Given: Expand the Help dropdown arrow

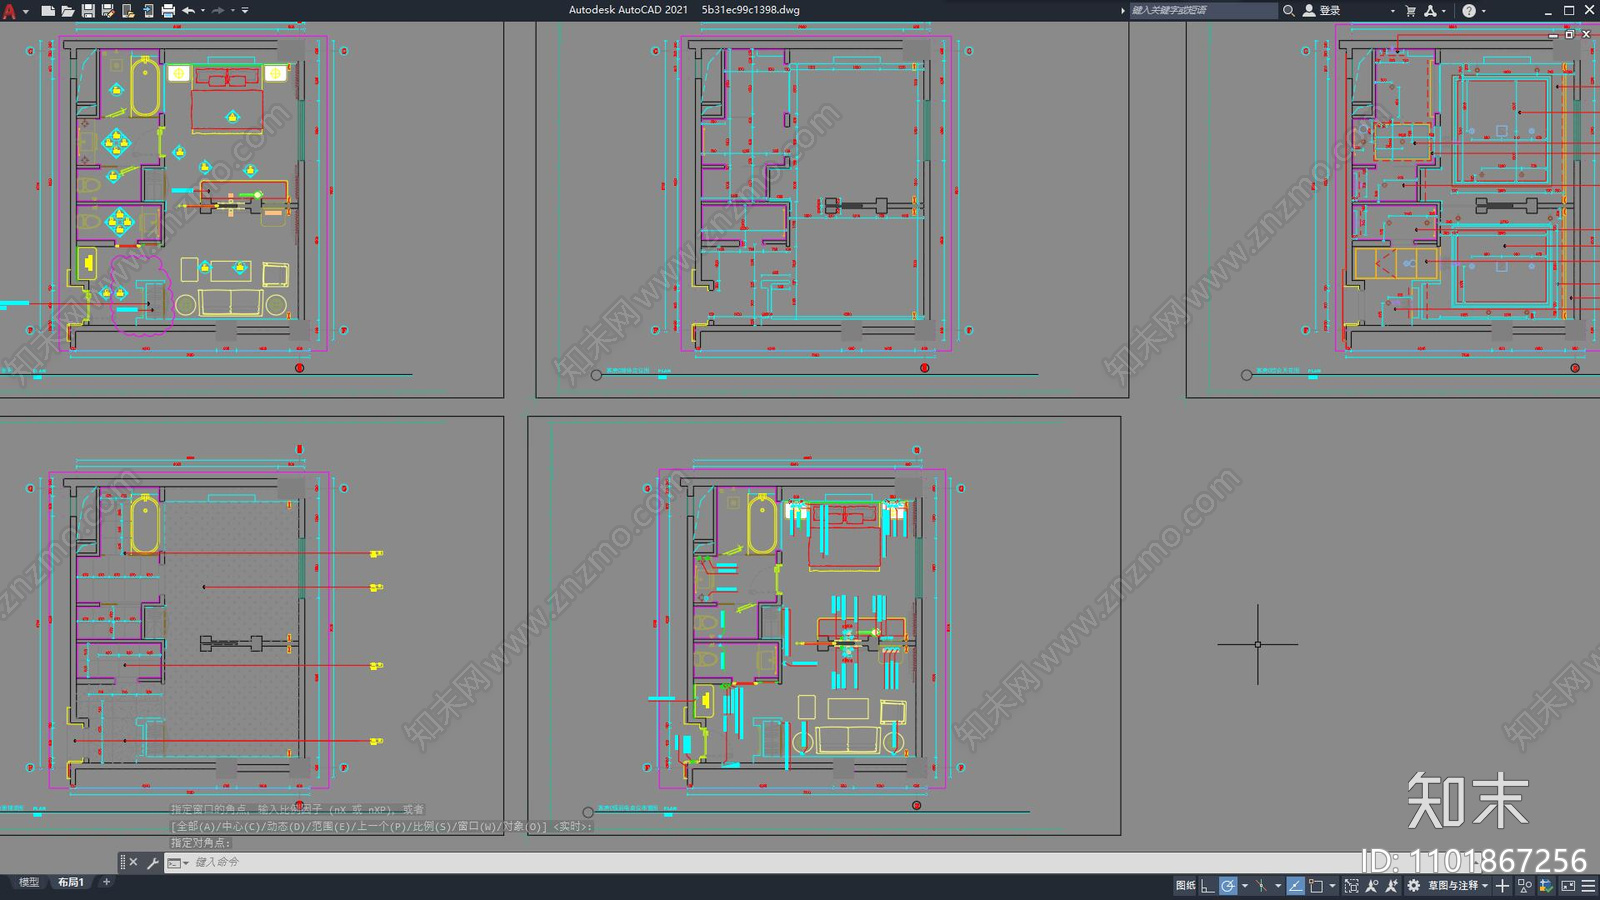Looking at the screenshot, I should coord(1483,11).
